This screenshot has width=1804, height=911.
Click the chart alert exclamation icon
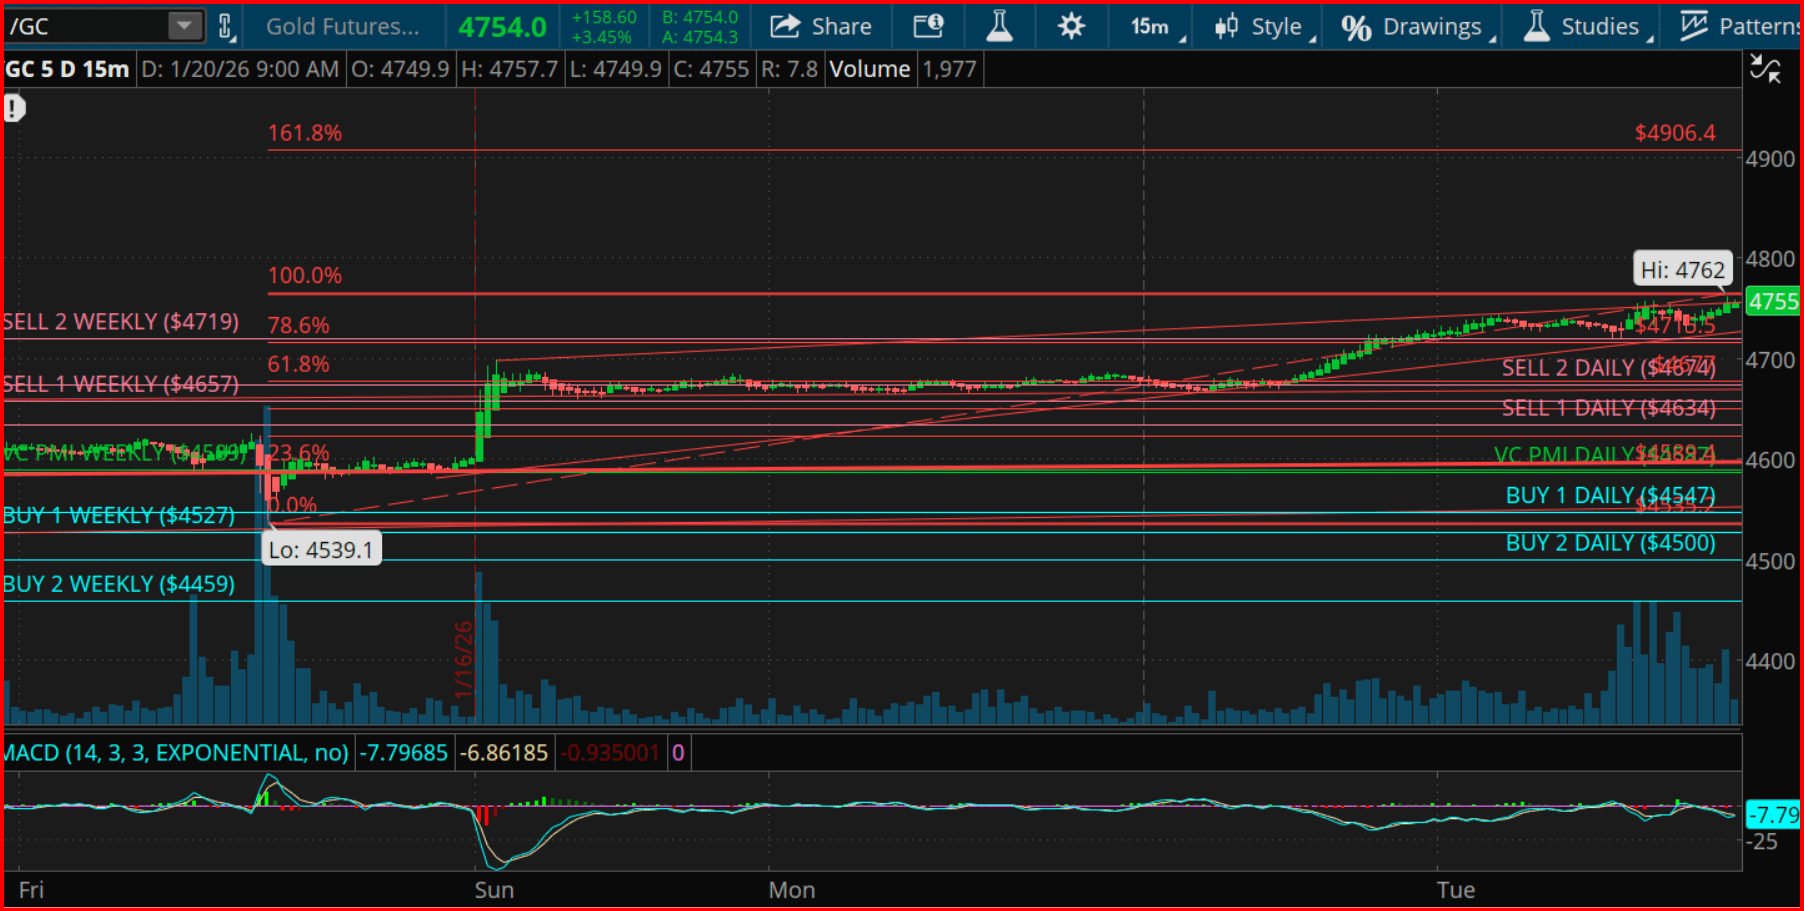coord(14,108)
